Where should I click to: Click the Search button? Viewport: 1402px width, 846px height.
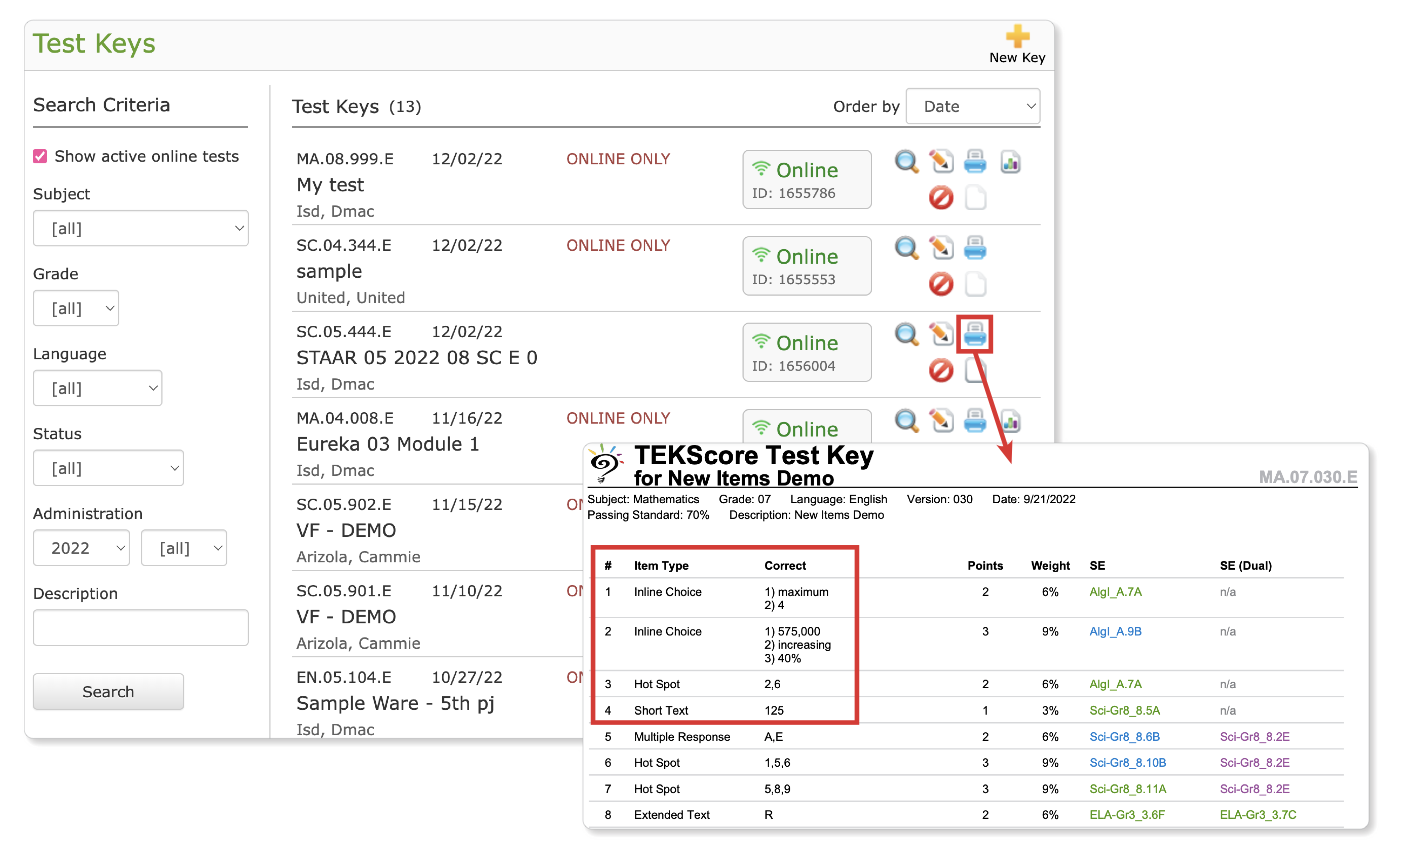click(x=108, y=692)
